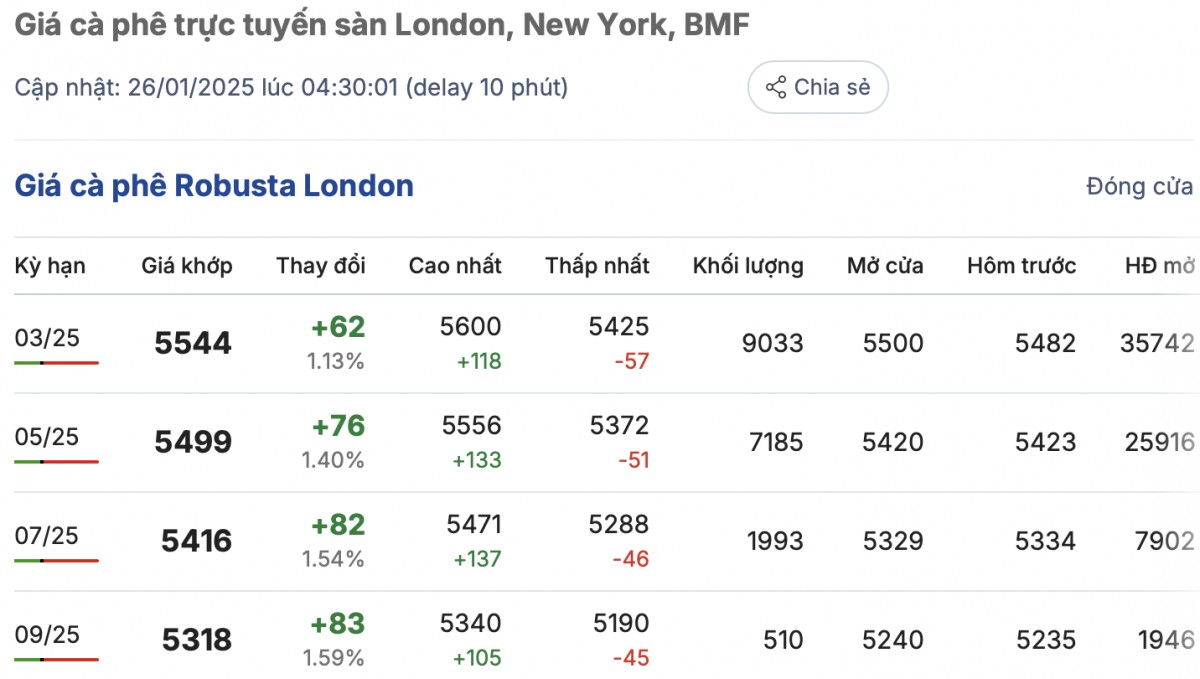Click the Đóng cửa market status label
The width and height of the screenshot is (1200, 679).
(1139, 187)
